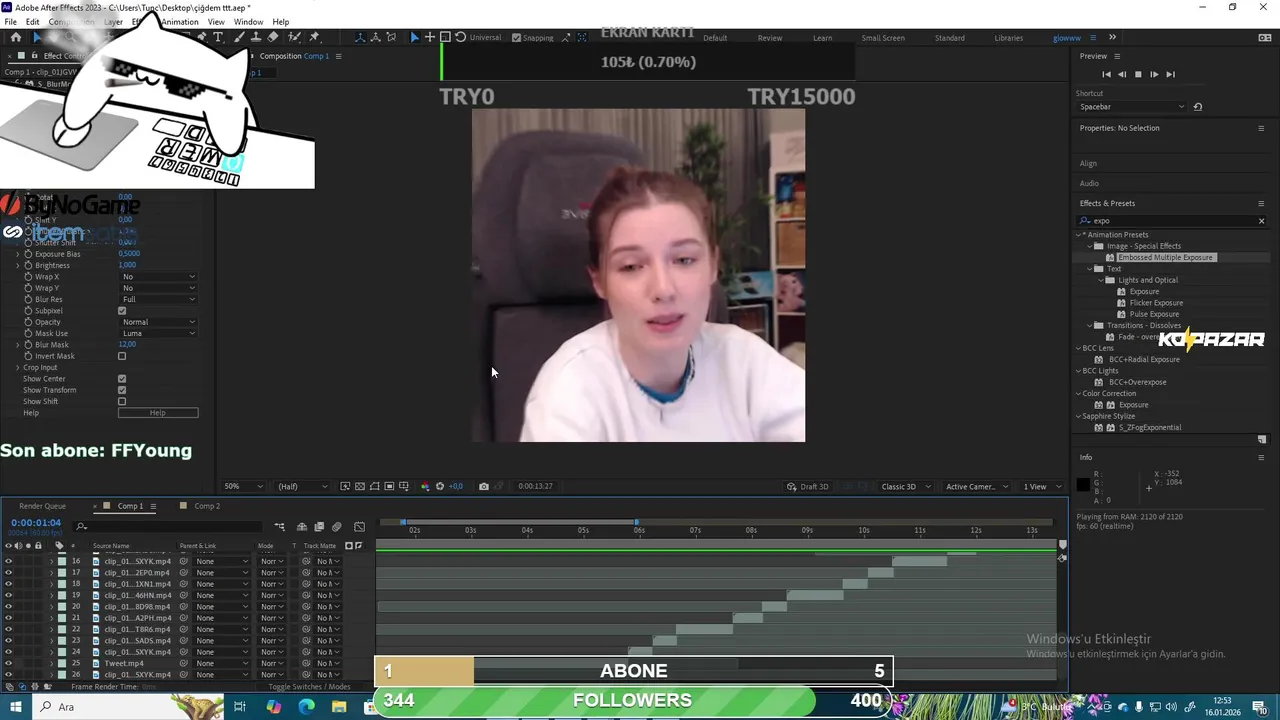Click the current timecode 0:00:01:04
Image resolution: width=1280 pixels, height=720 pixels.
[x=36, y=523]
